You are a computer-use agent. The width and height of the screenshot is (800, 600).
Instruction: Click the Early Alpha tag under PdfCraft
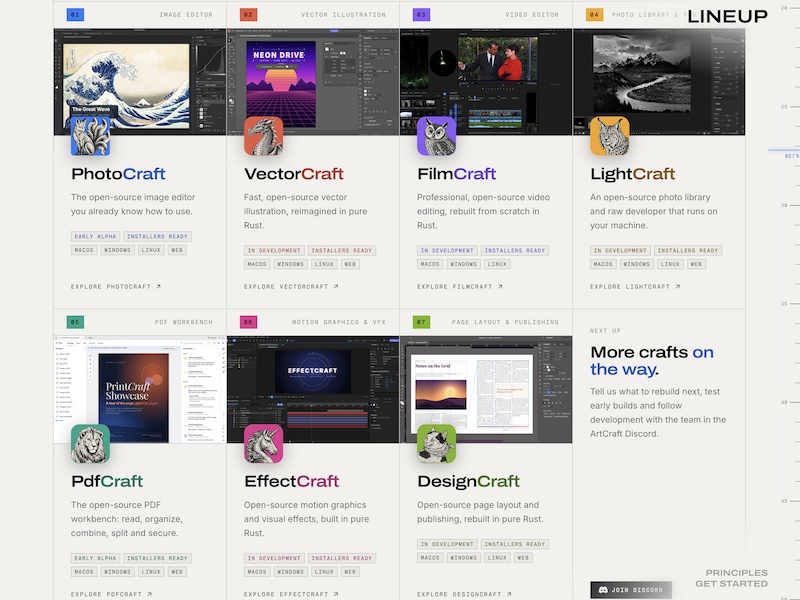tap(95, 558)
